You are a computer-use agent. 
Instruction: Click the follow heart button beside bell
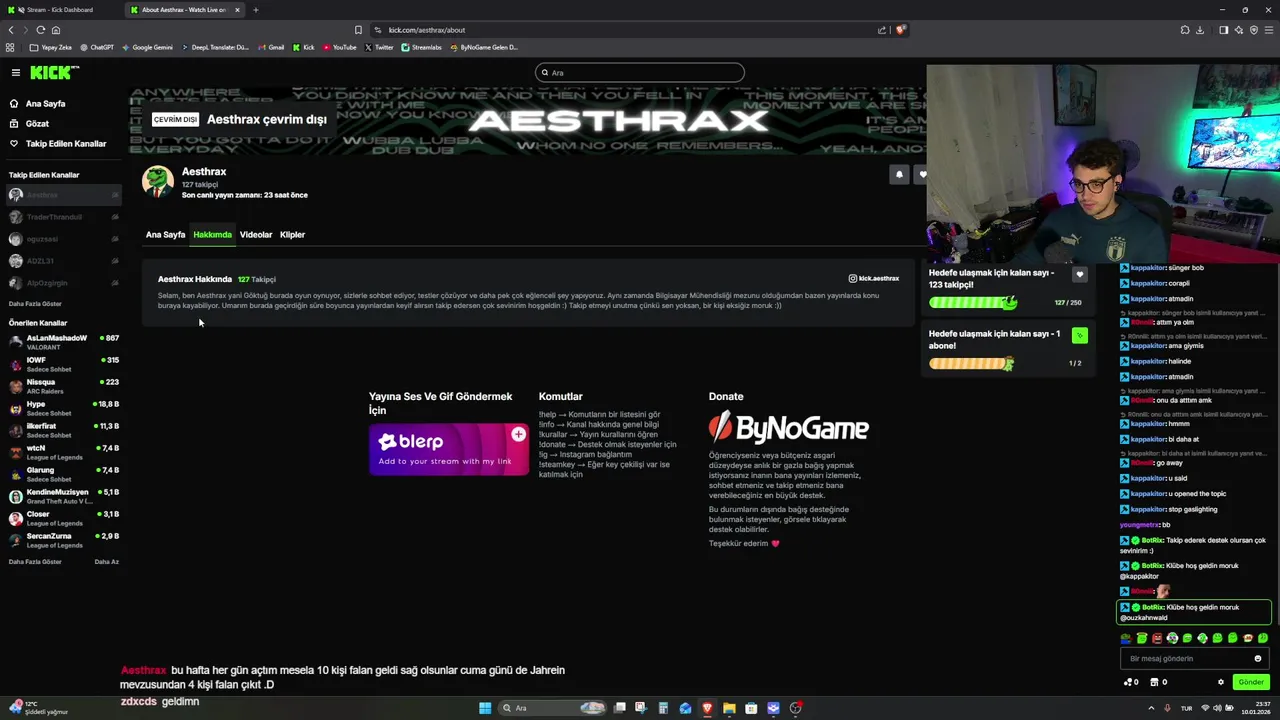[x=922, y=174]
